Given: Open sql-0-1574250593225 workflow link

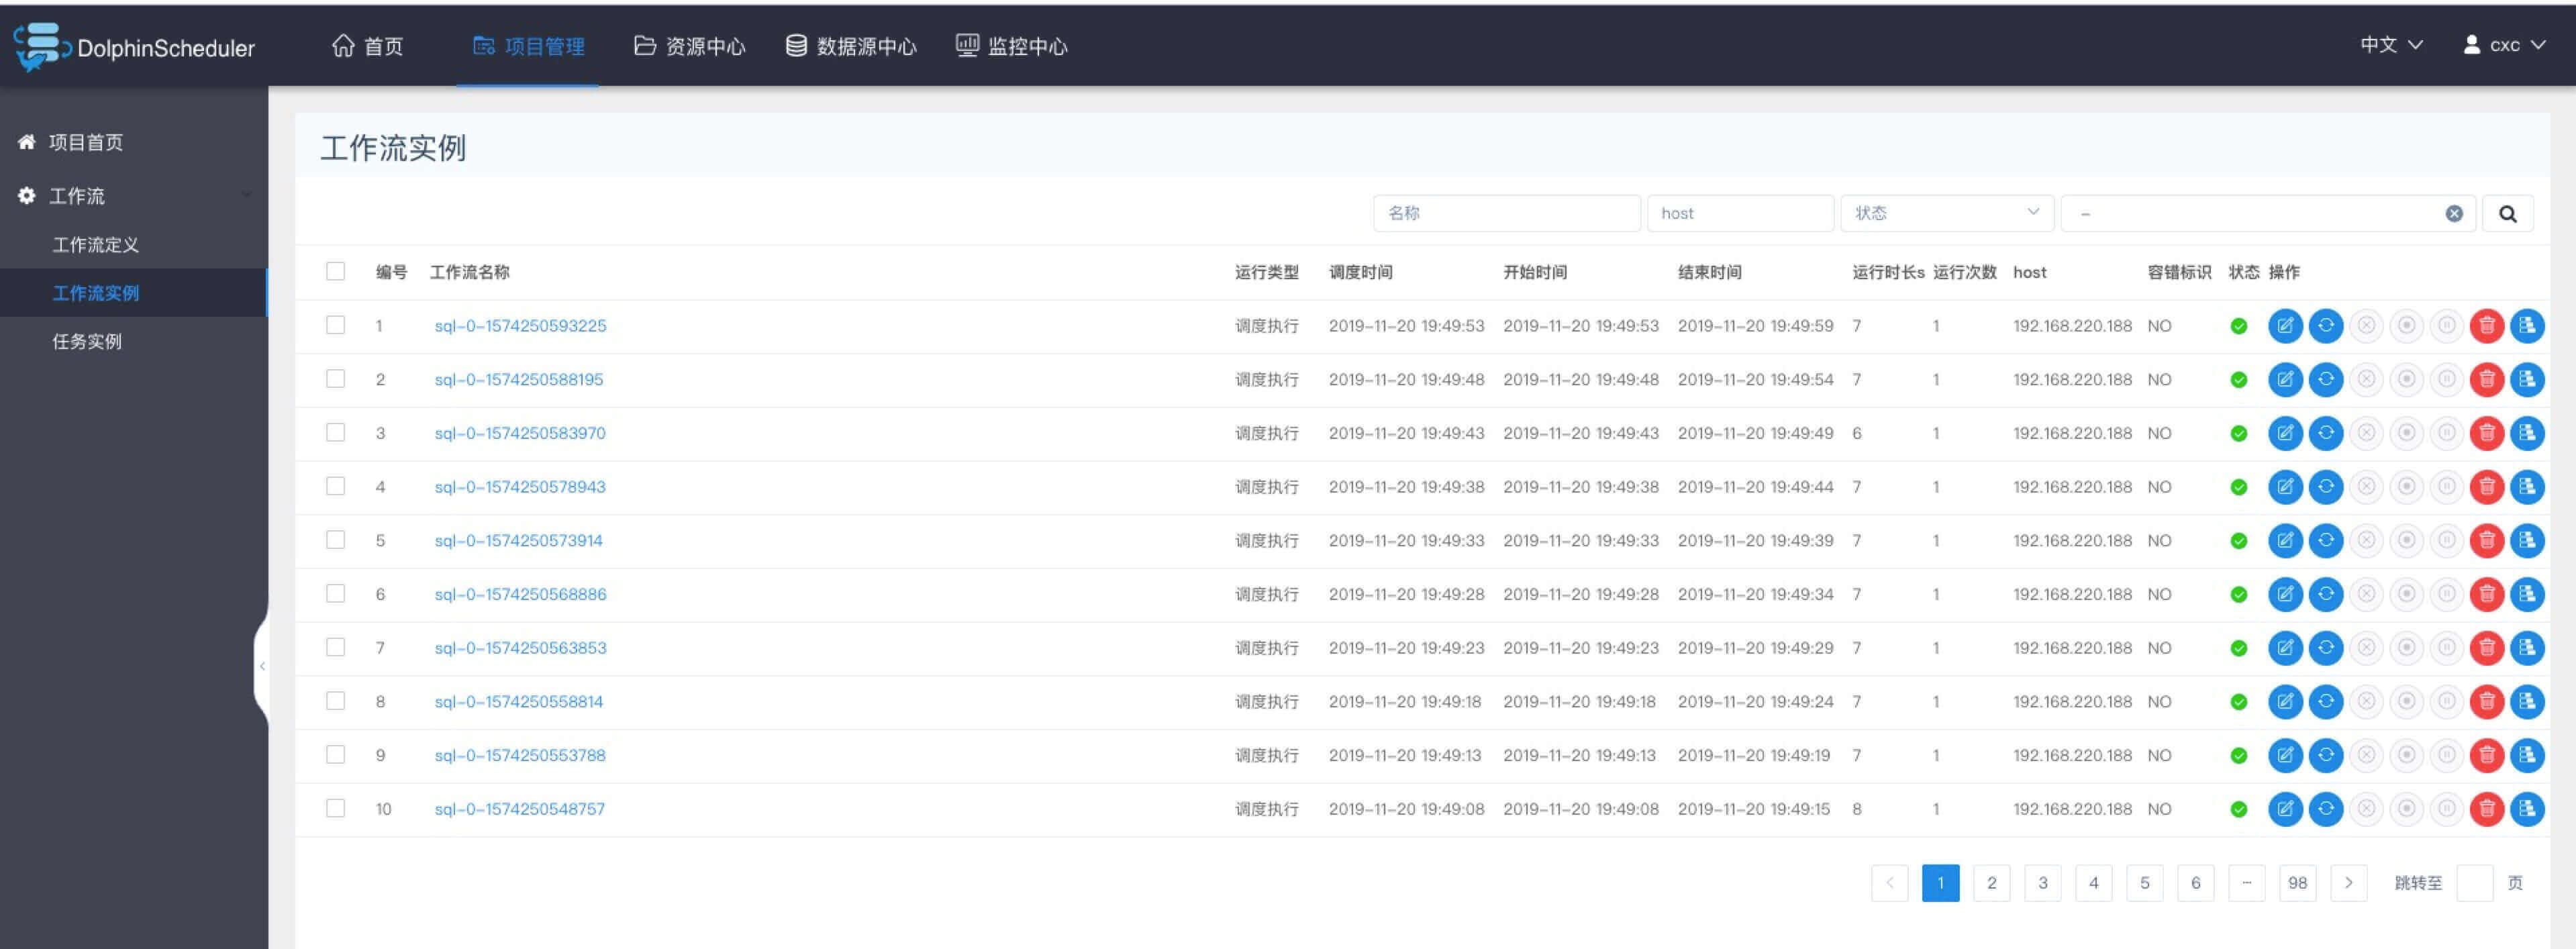Looking at the screenshot, I should [x=520, y=326].
